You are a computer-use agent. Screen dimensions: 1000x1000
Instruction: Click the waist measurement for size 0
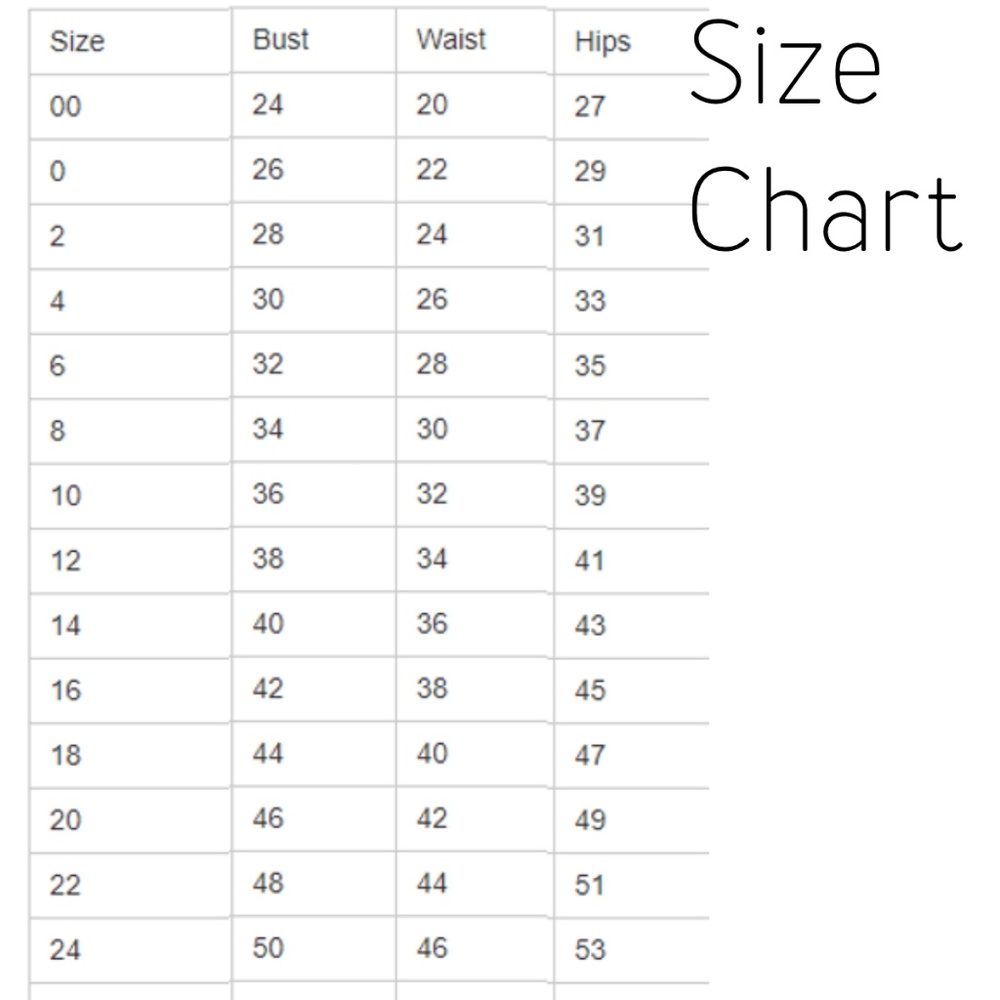(432, 169)
